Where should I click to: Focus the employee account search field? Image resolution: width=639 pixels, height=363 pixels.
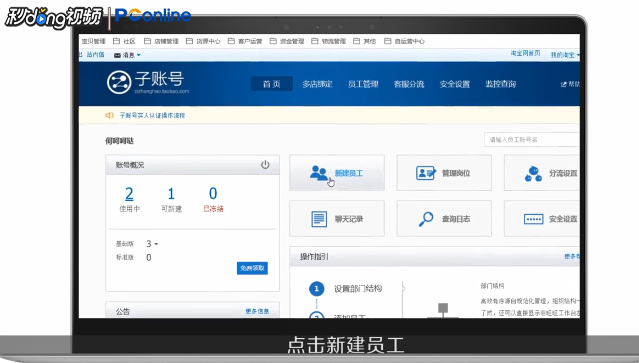532,140
